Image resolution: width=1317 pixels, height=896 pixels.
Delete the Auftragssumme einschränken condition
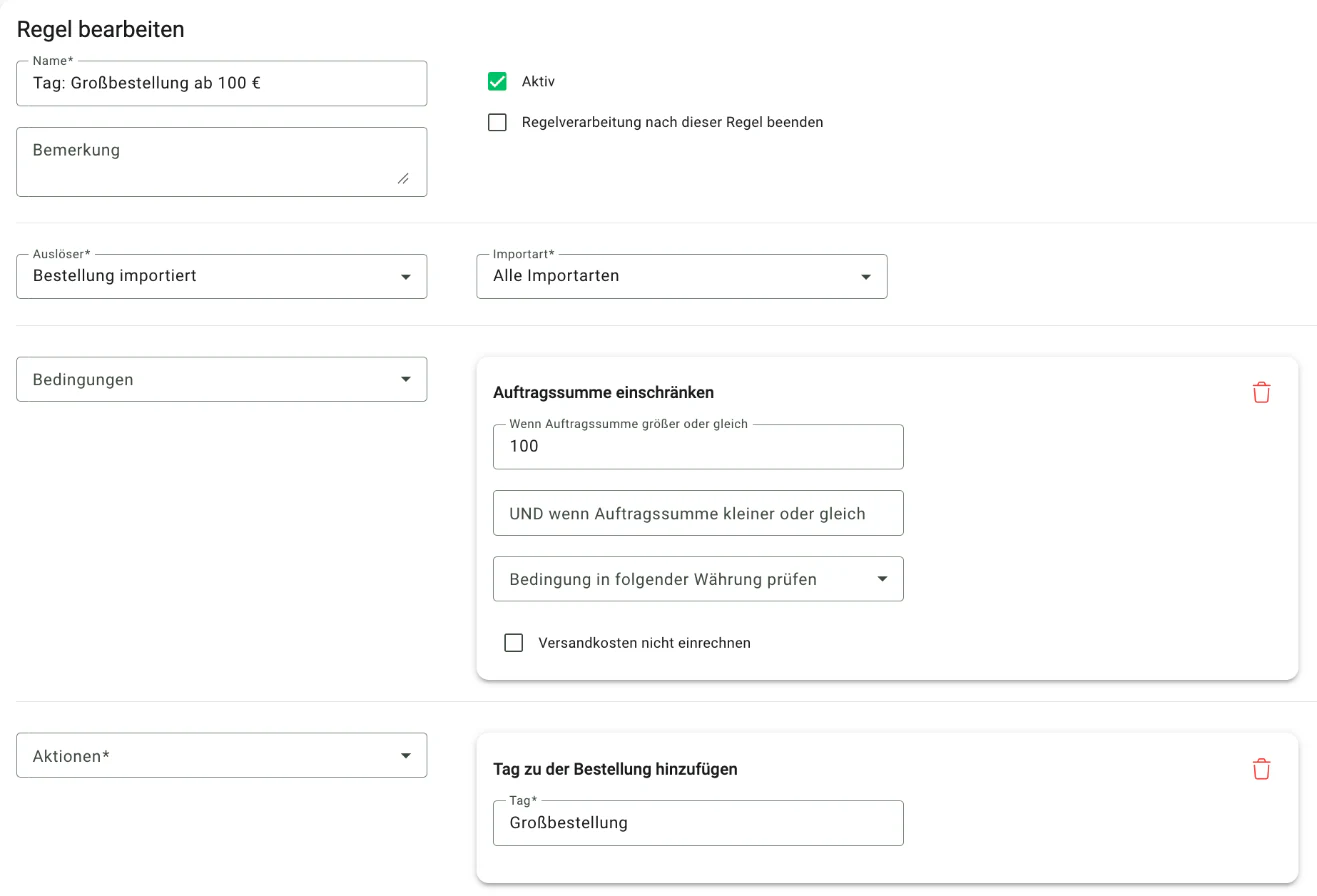[x=1261, y=392]
